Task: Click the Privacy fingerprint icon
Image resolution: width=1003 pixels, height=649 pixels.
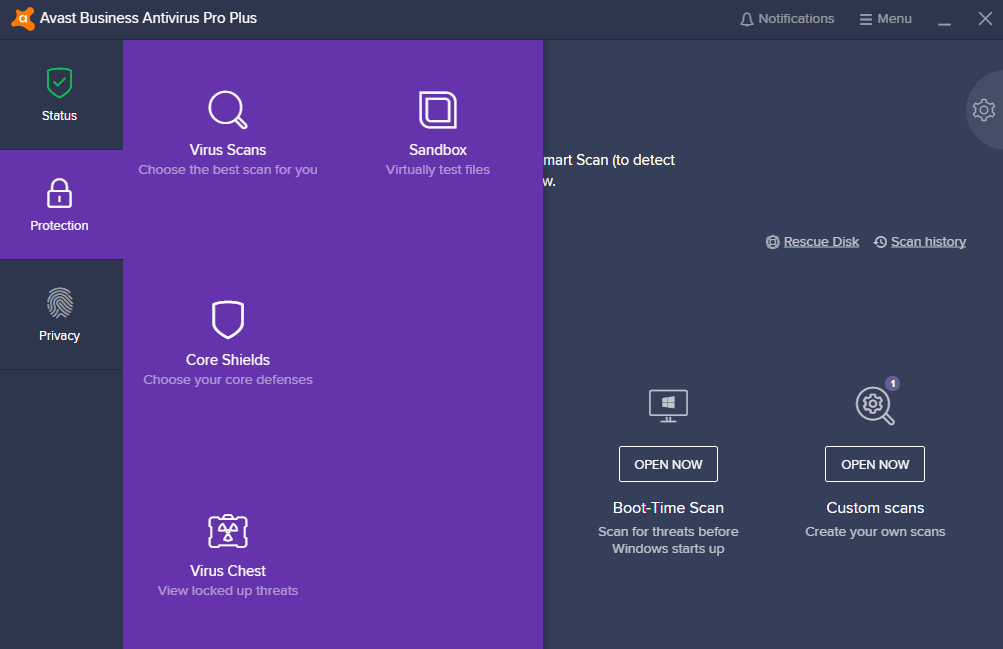Action: (59, 303)
